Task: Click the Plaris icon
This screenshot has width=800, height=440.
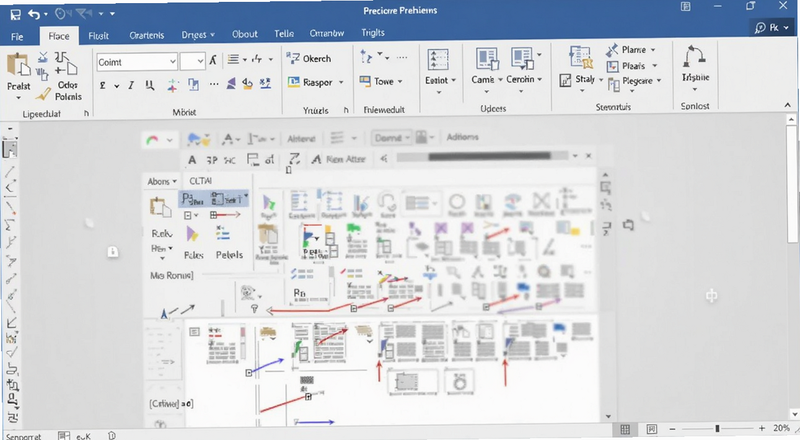Action: coord(612,66)
